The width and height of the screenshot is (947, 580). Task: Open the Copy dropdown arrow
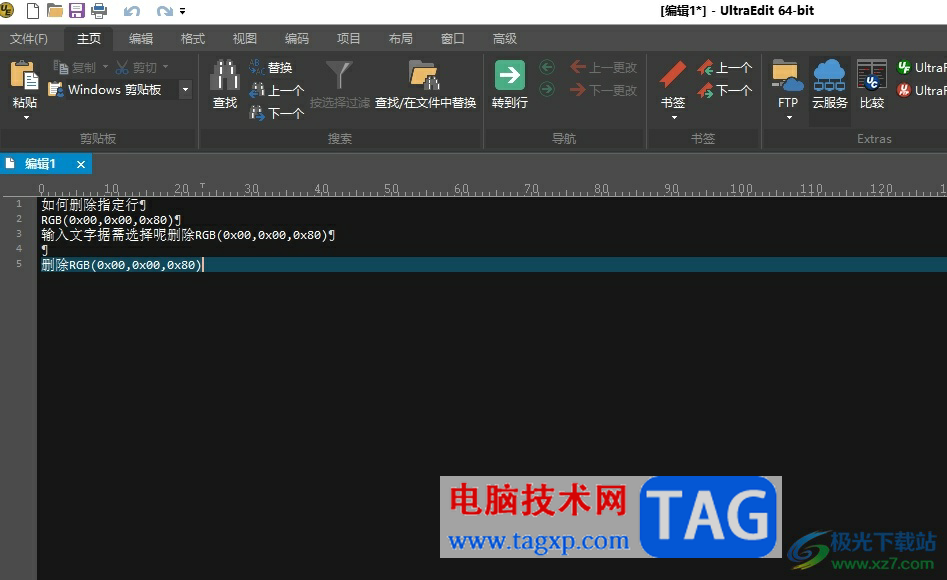105,67
